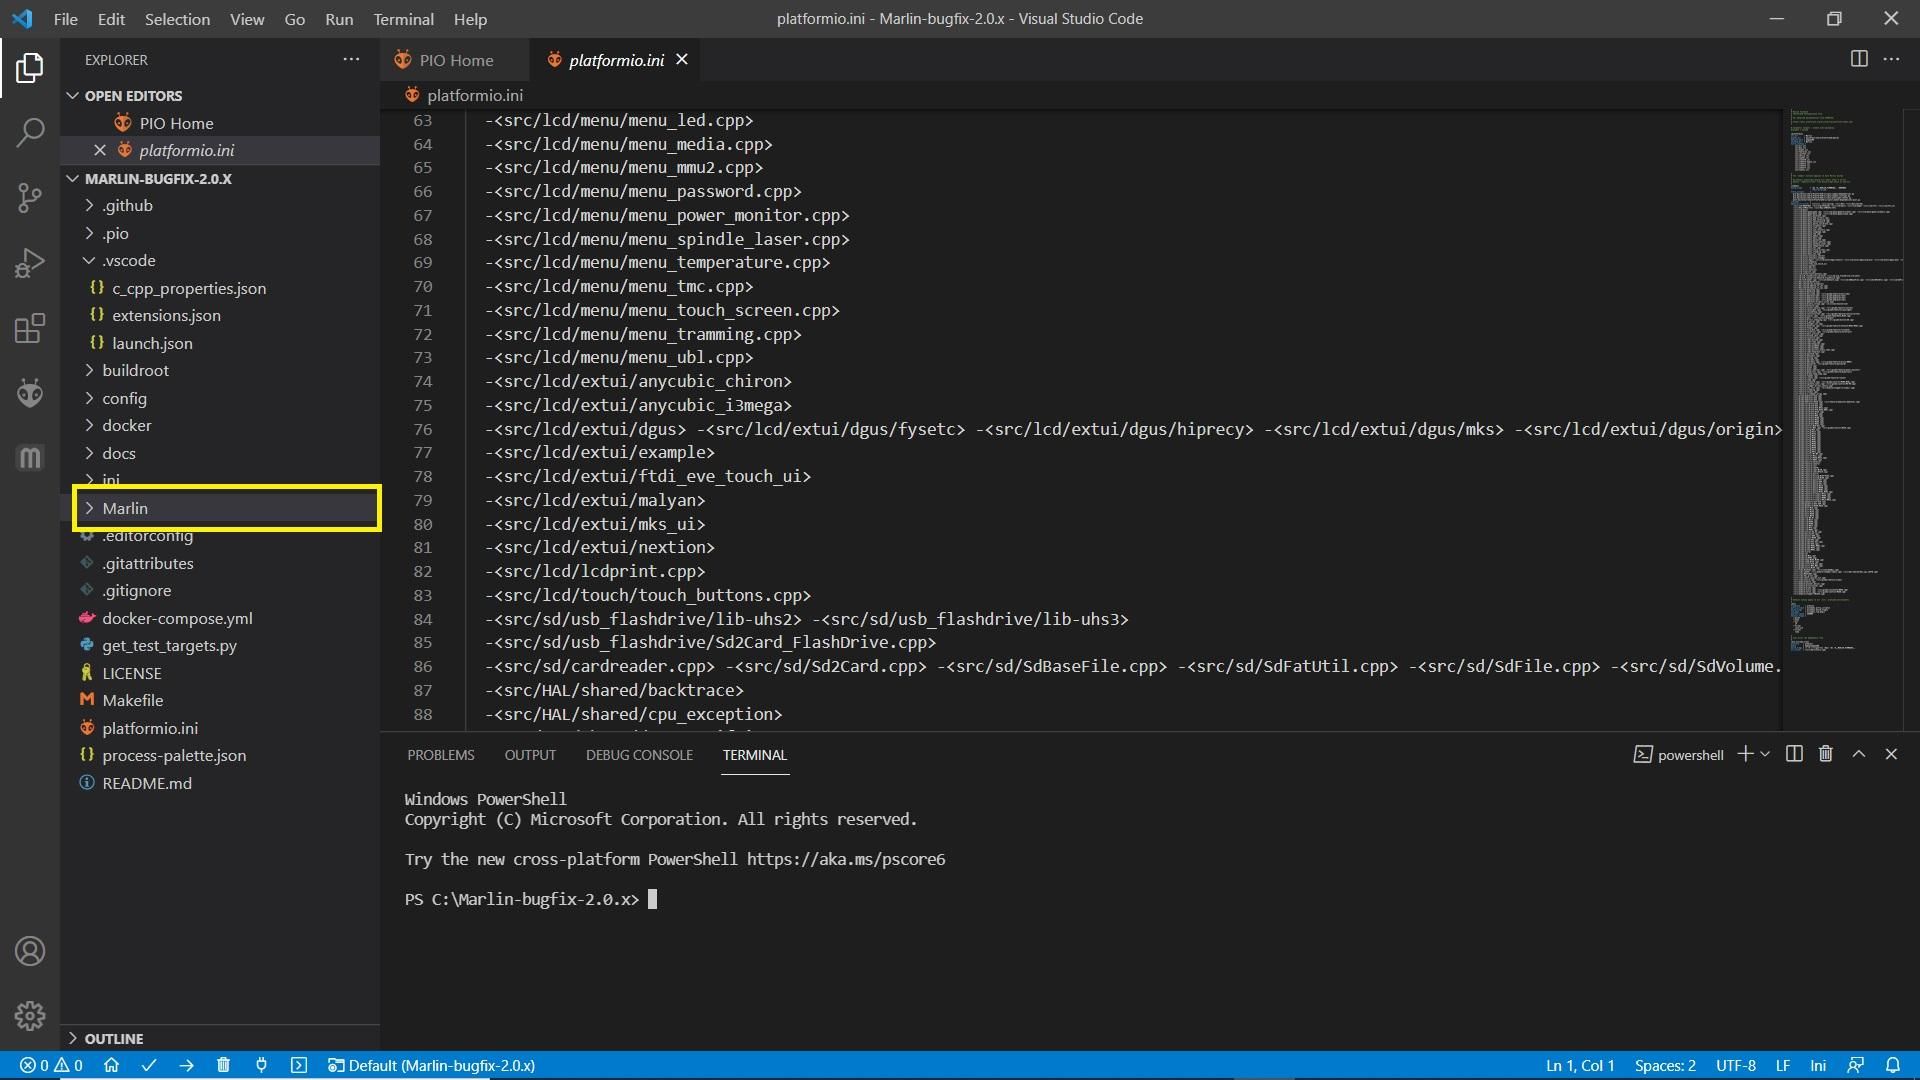Click Default (Marlin-bugfix-2.0.x) environment in status bar
The width and height of the screenshot is (1920, 1080).
tap(432, 1065)
